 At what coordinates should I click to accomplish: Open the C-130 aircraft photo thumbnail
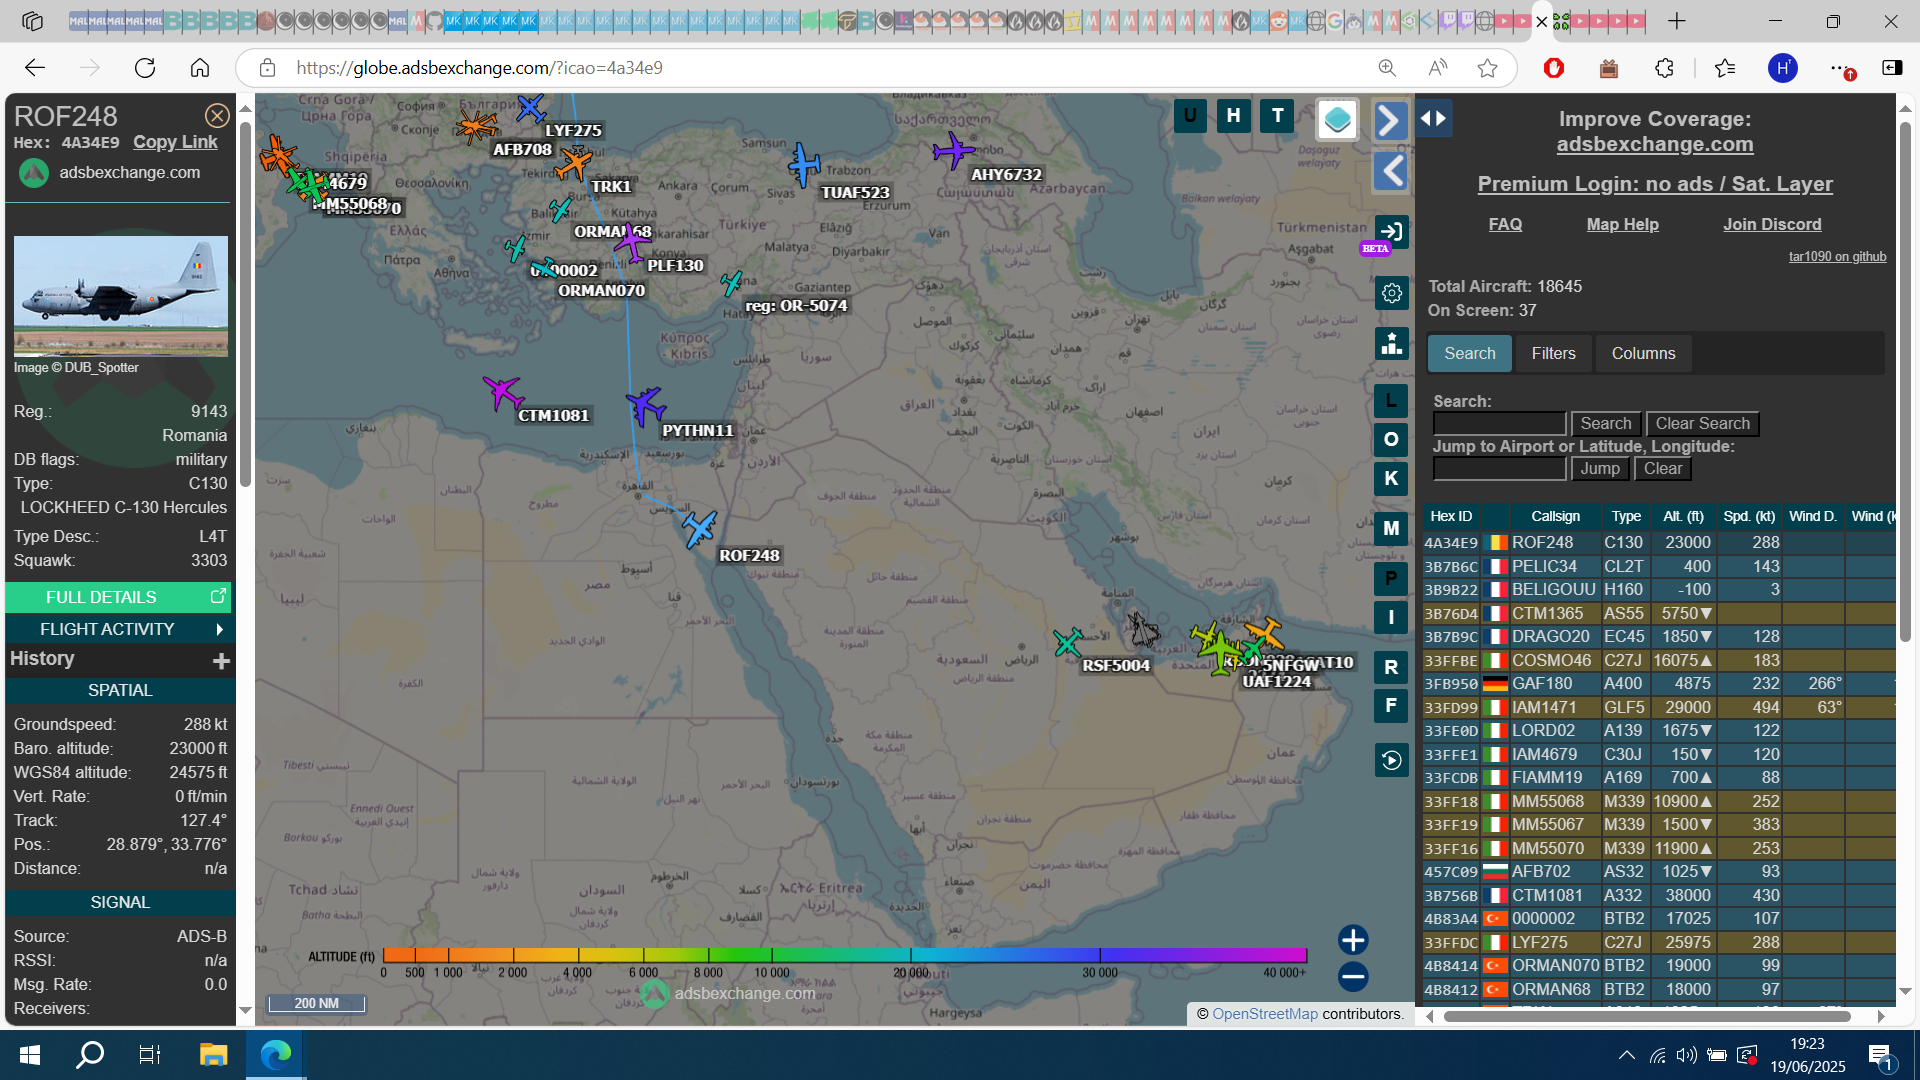pos(121,296)
